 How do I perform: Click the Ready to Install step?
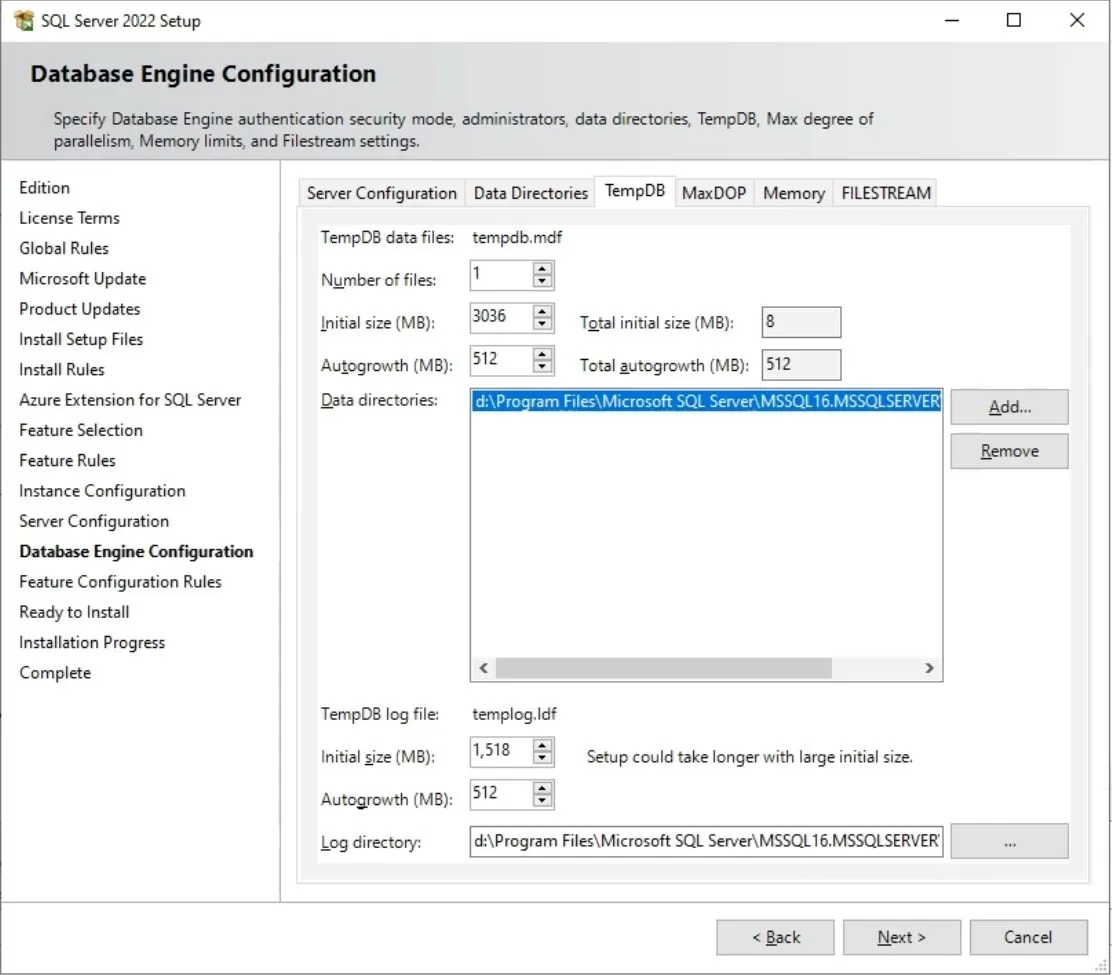pos(74,613)
